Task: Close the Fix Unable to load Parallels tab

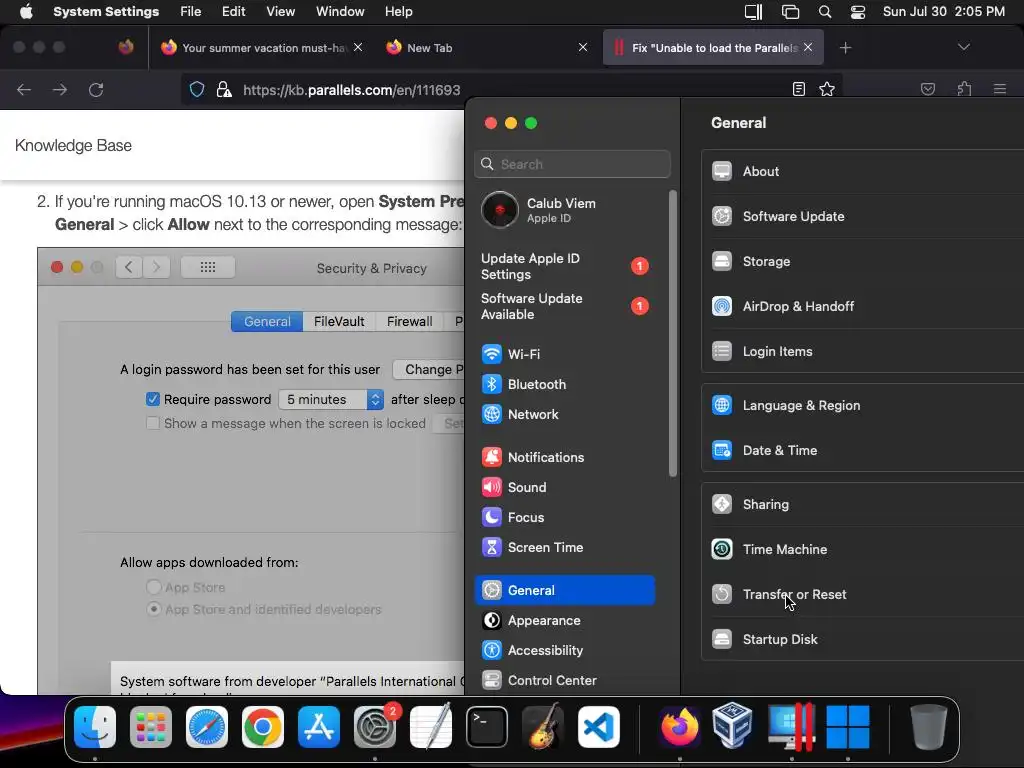Action: pos(808,47)
